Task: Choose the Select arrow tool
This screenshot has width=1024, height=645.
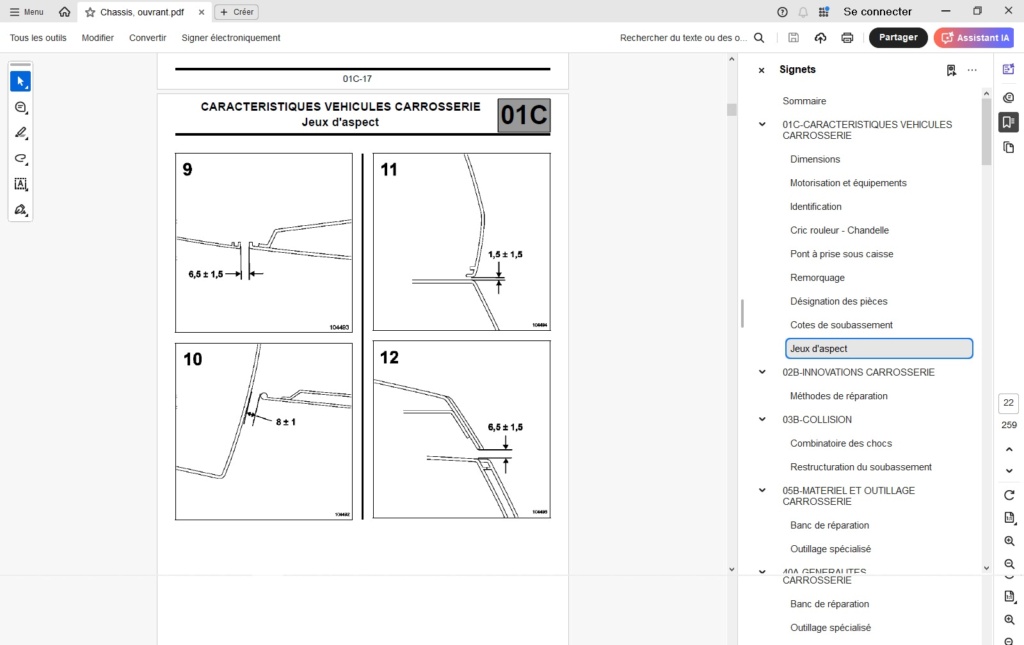Action: coord(20,82)
